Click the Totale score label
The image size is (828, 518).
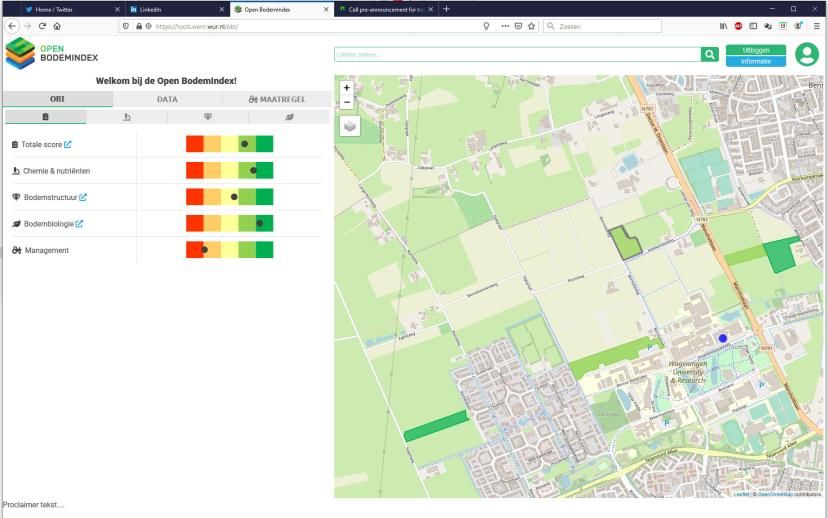[x=42, y=144]
